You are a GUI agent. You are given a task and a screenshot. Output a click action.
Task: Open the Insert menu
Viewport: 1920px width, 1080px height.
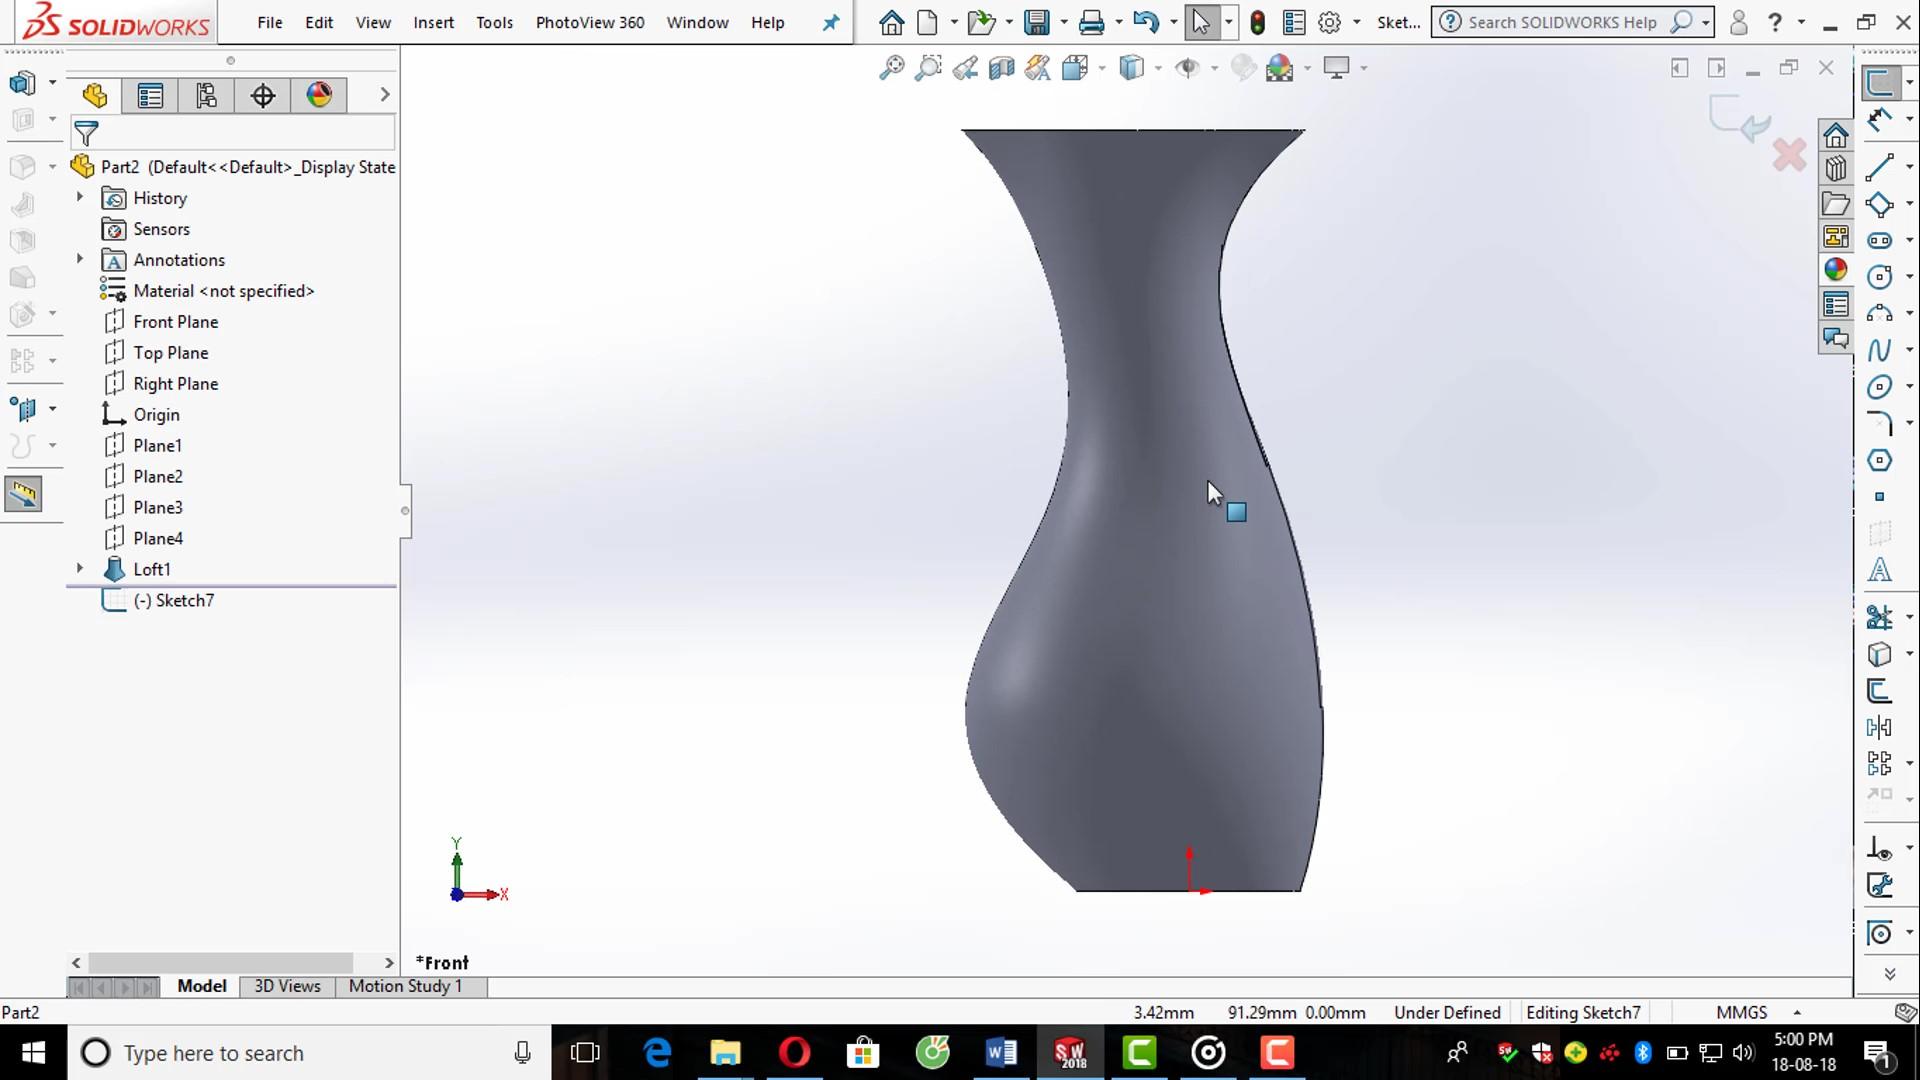coord(433,22)
